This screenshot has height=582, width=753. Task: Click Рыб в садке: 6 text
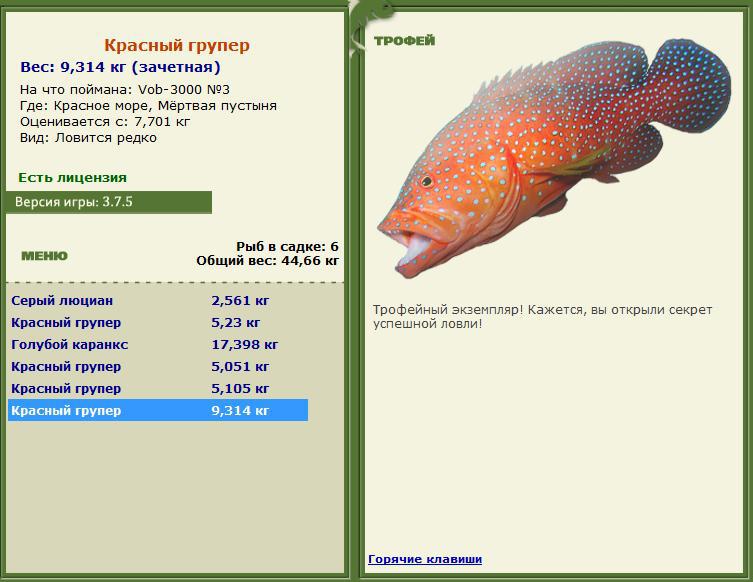pos(287,247)
